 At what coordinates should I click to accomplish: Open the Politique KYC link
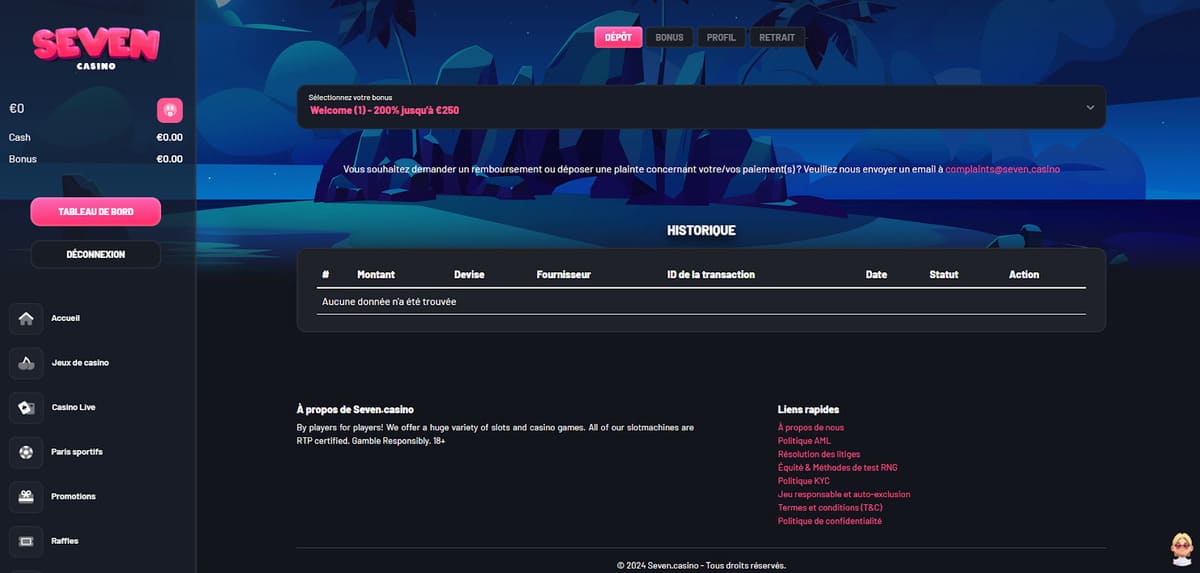[803, 481]
